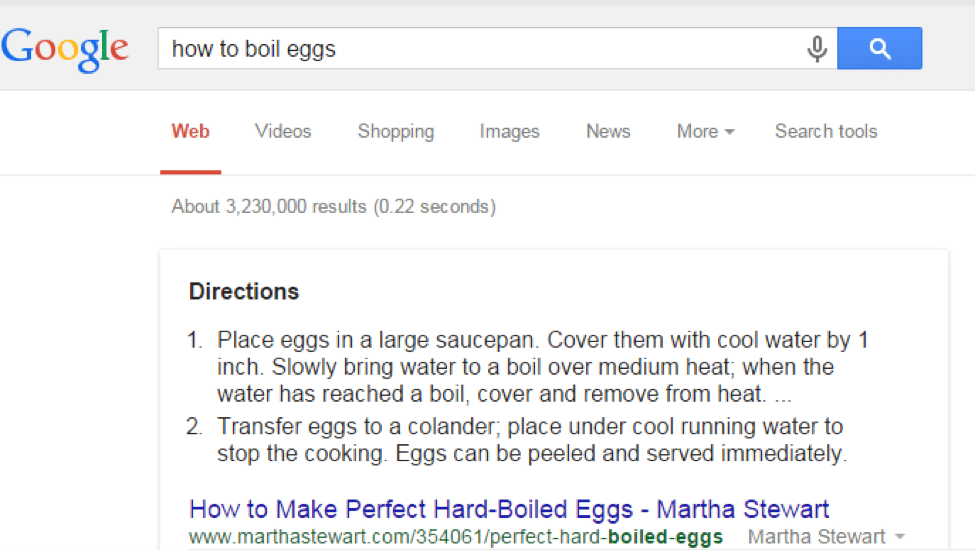Expand the dropdown arrow beside Martha Stewart

point(899,537)
